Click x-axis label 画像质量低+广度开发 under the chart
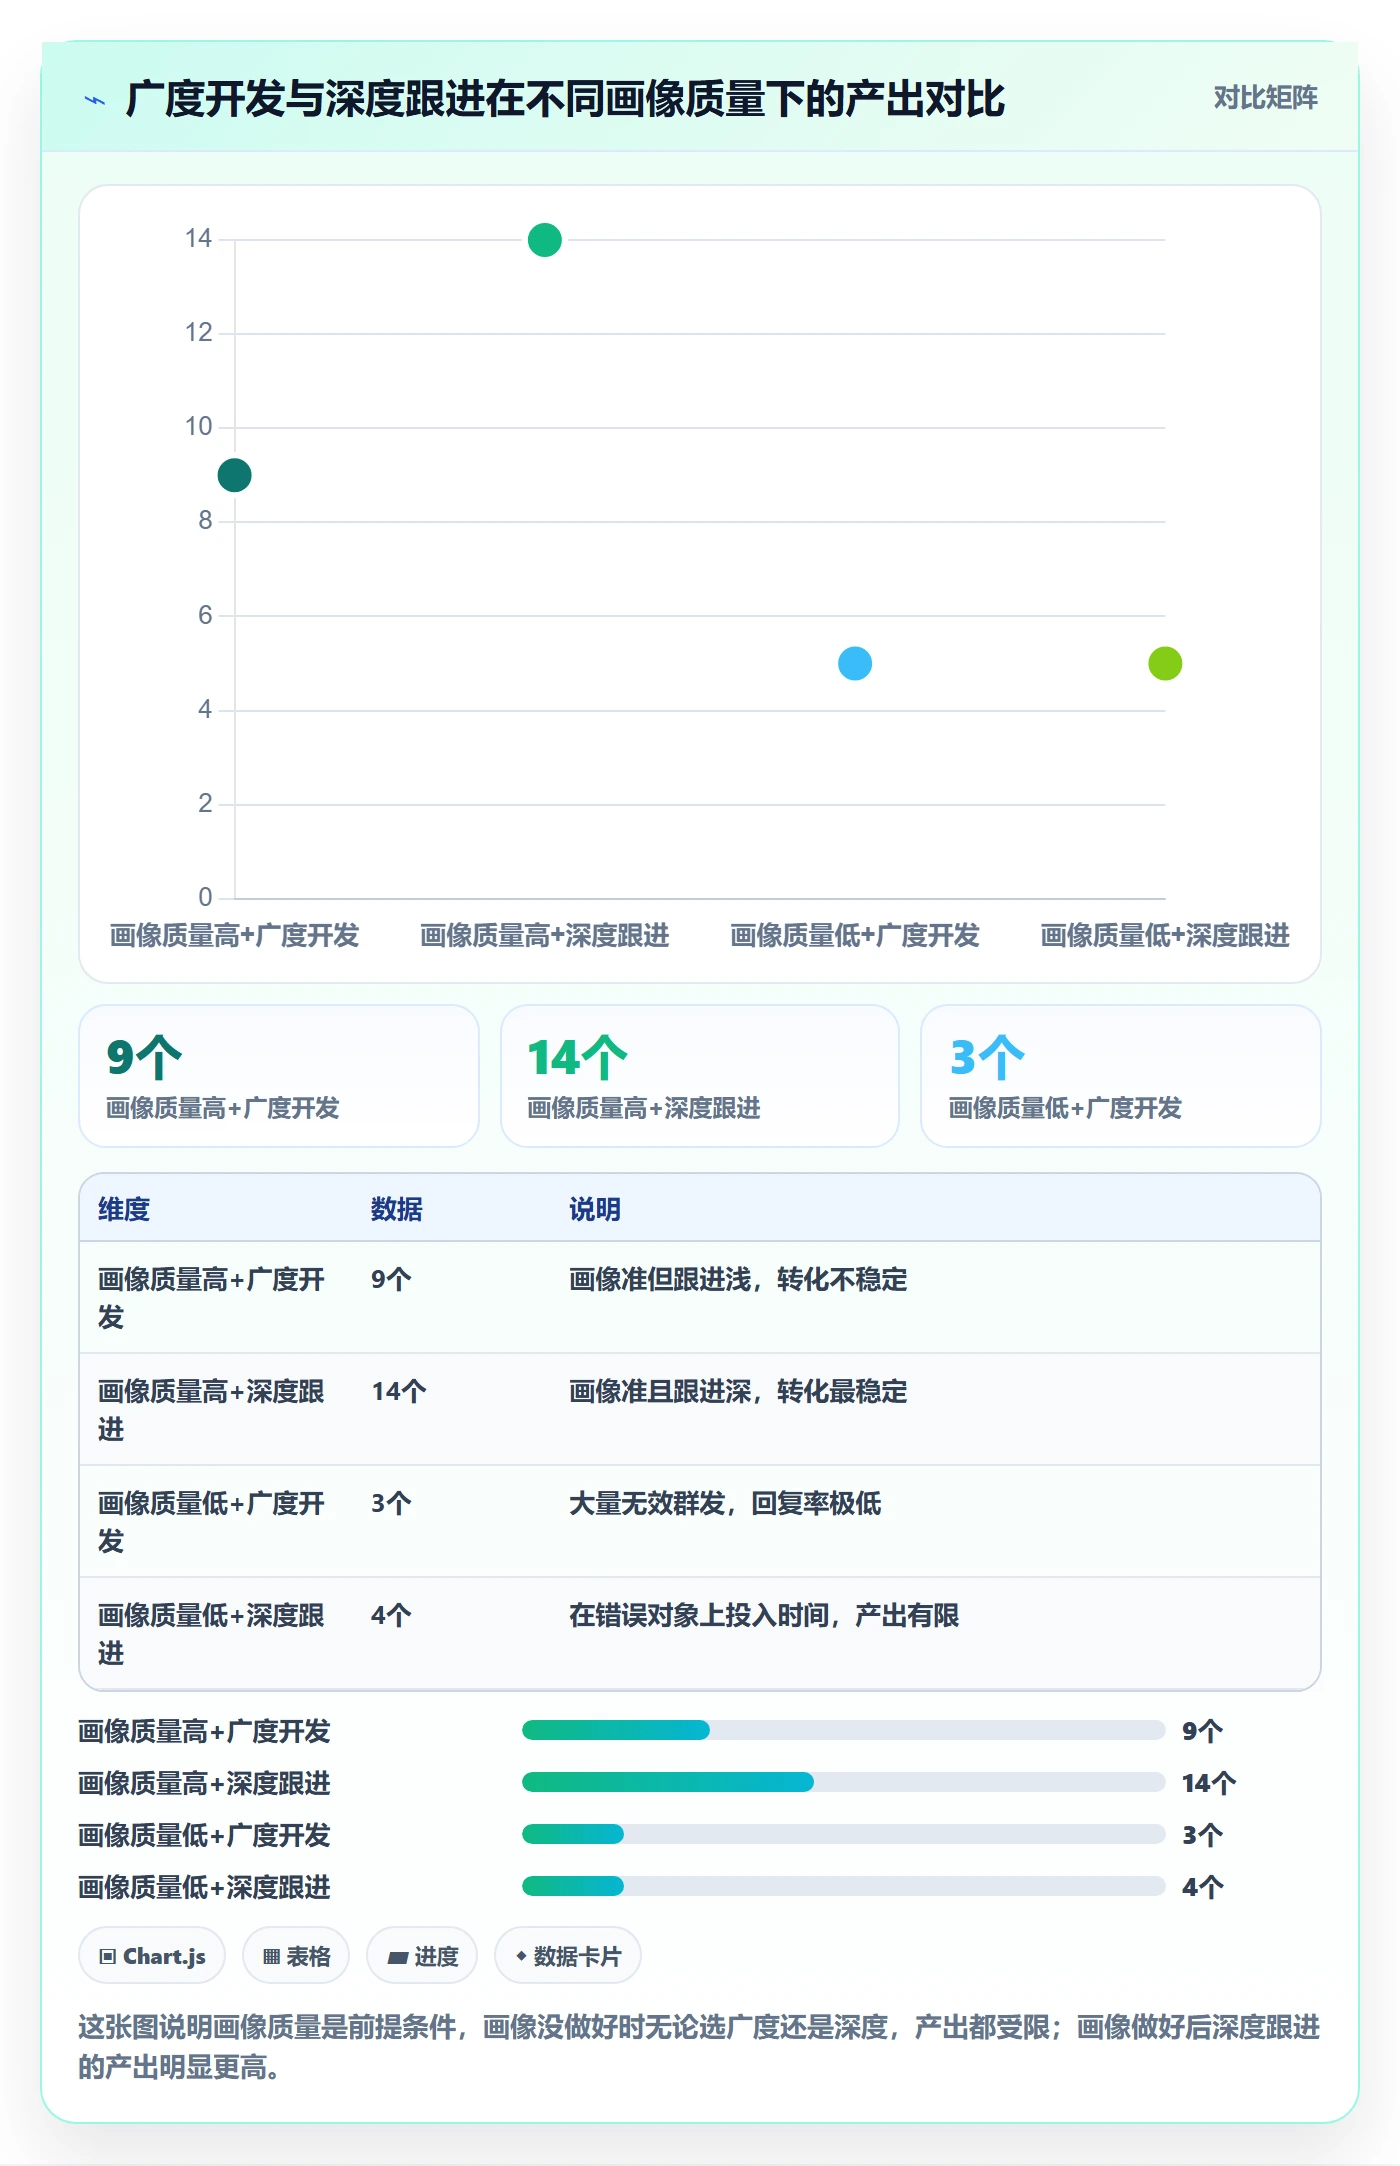The width and height of the screenshot is (1400, 2166). point(855,935)
